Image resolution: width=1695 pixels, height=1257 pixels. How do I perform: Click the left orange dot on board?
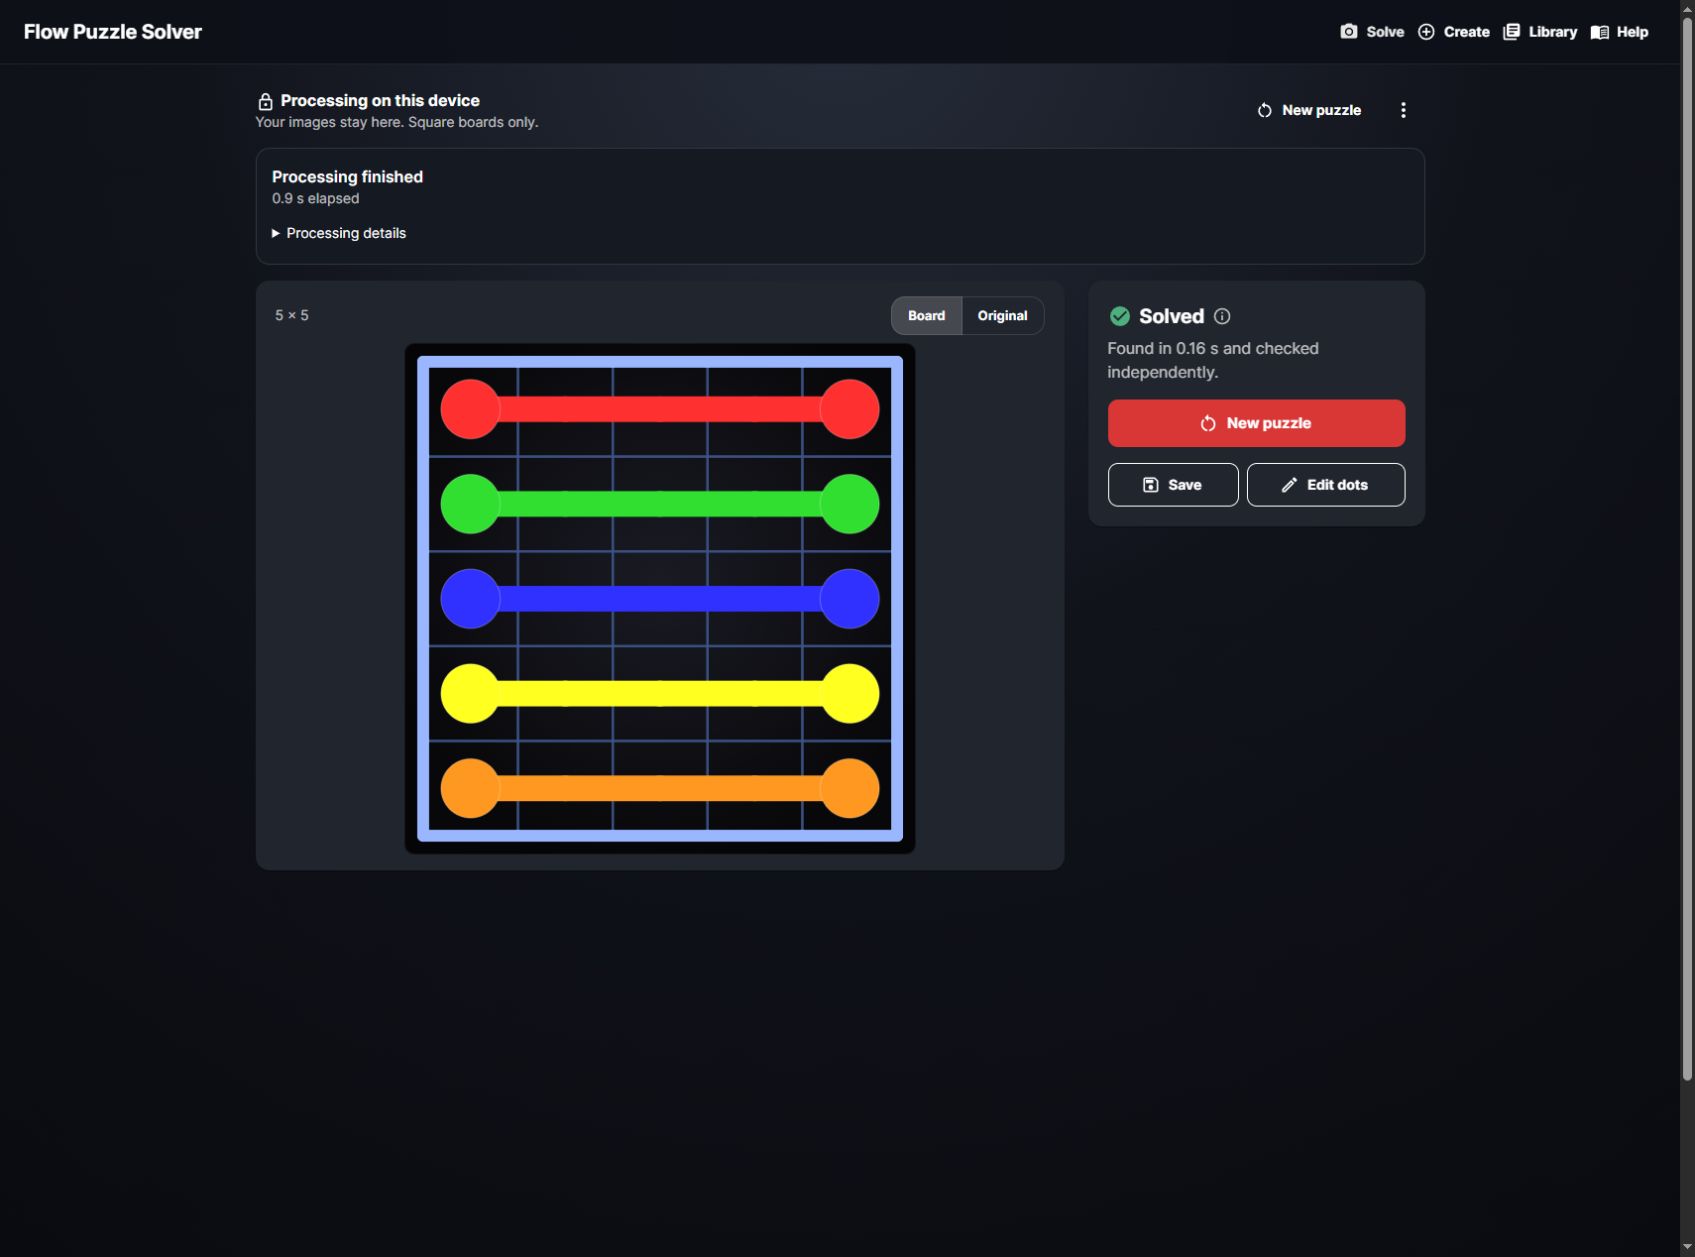click(470, 789)
